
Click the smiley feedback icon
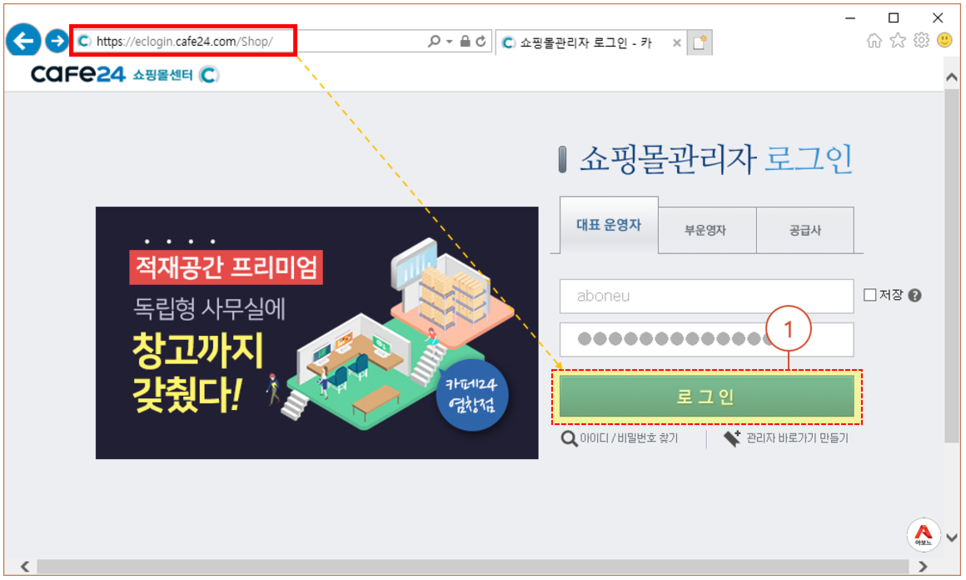click(x=944, y=41)
